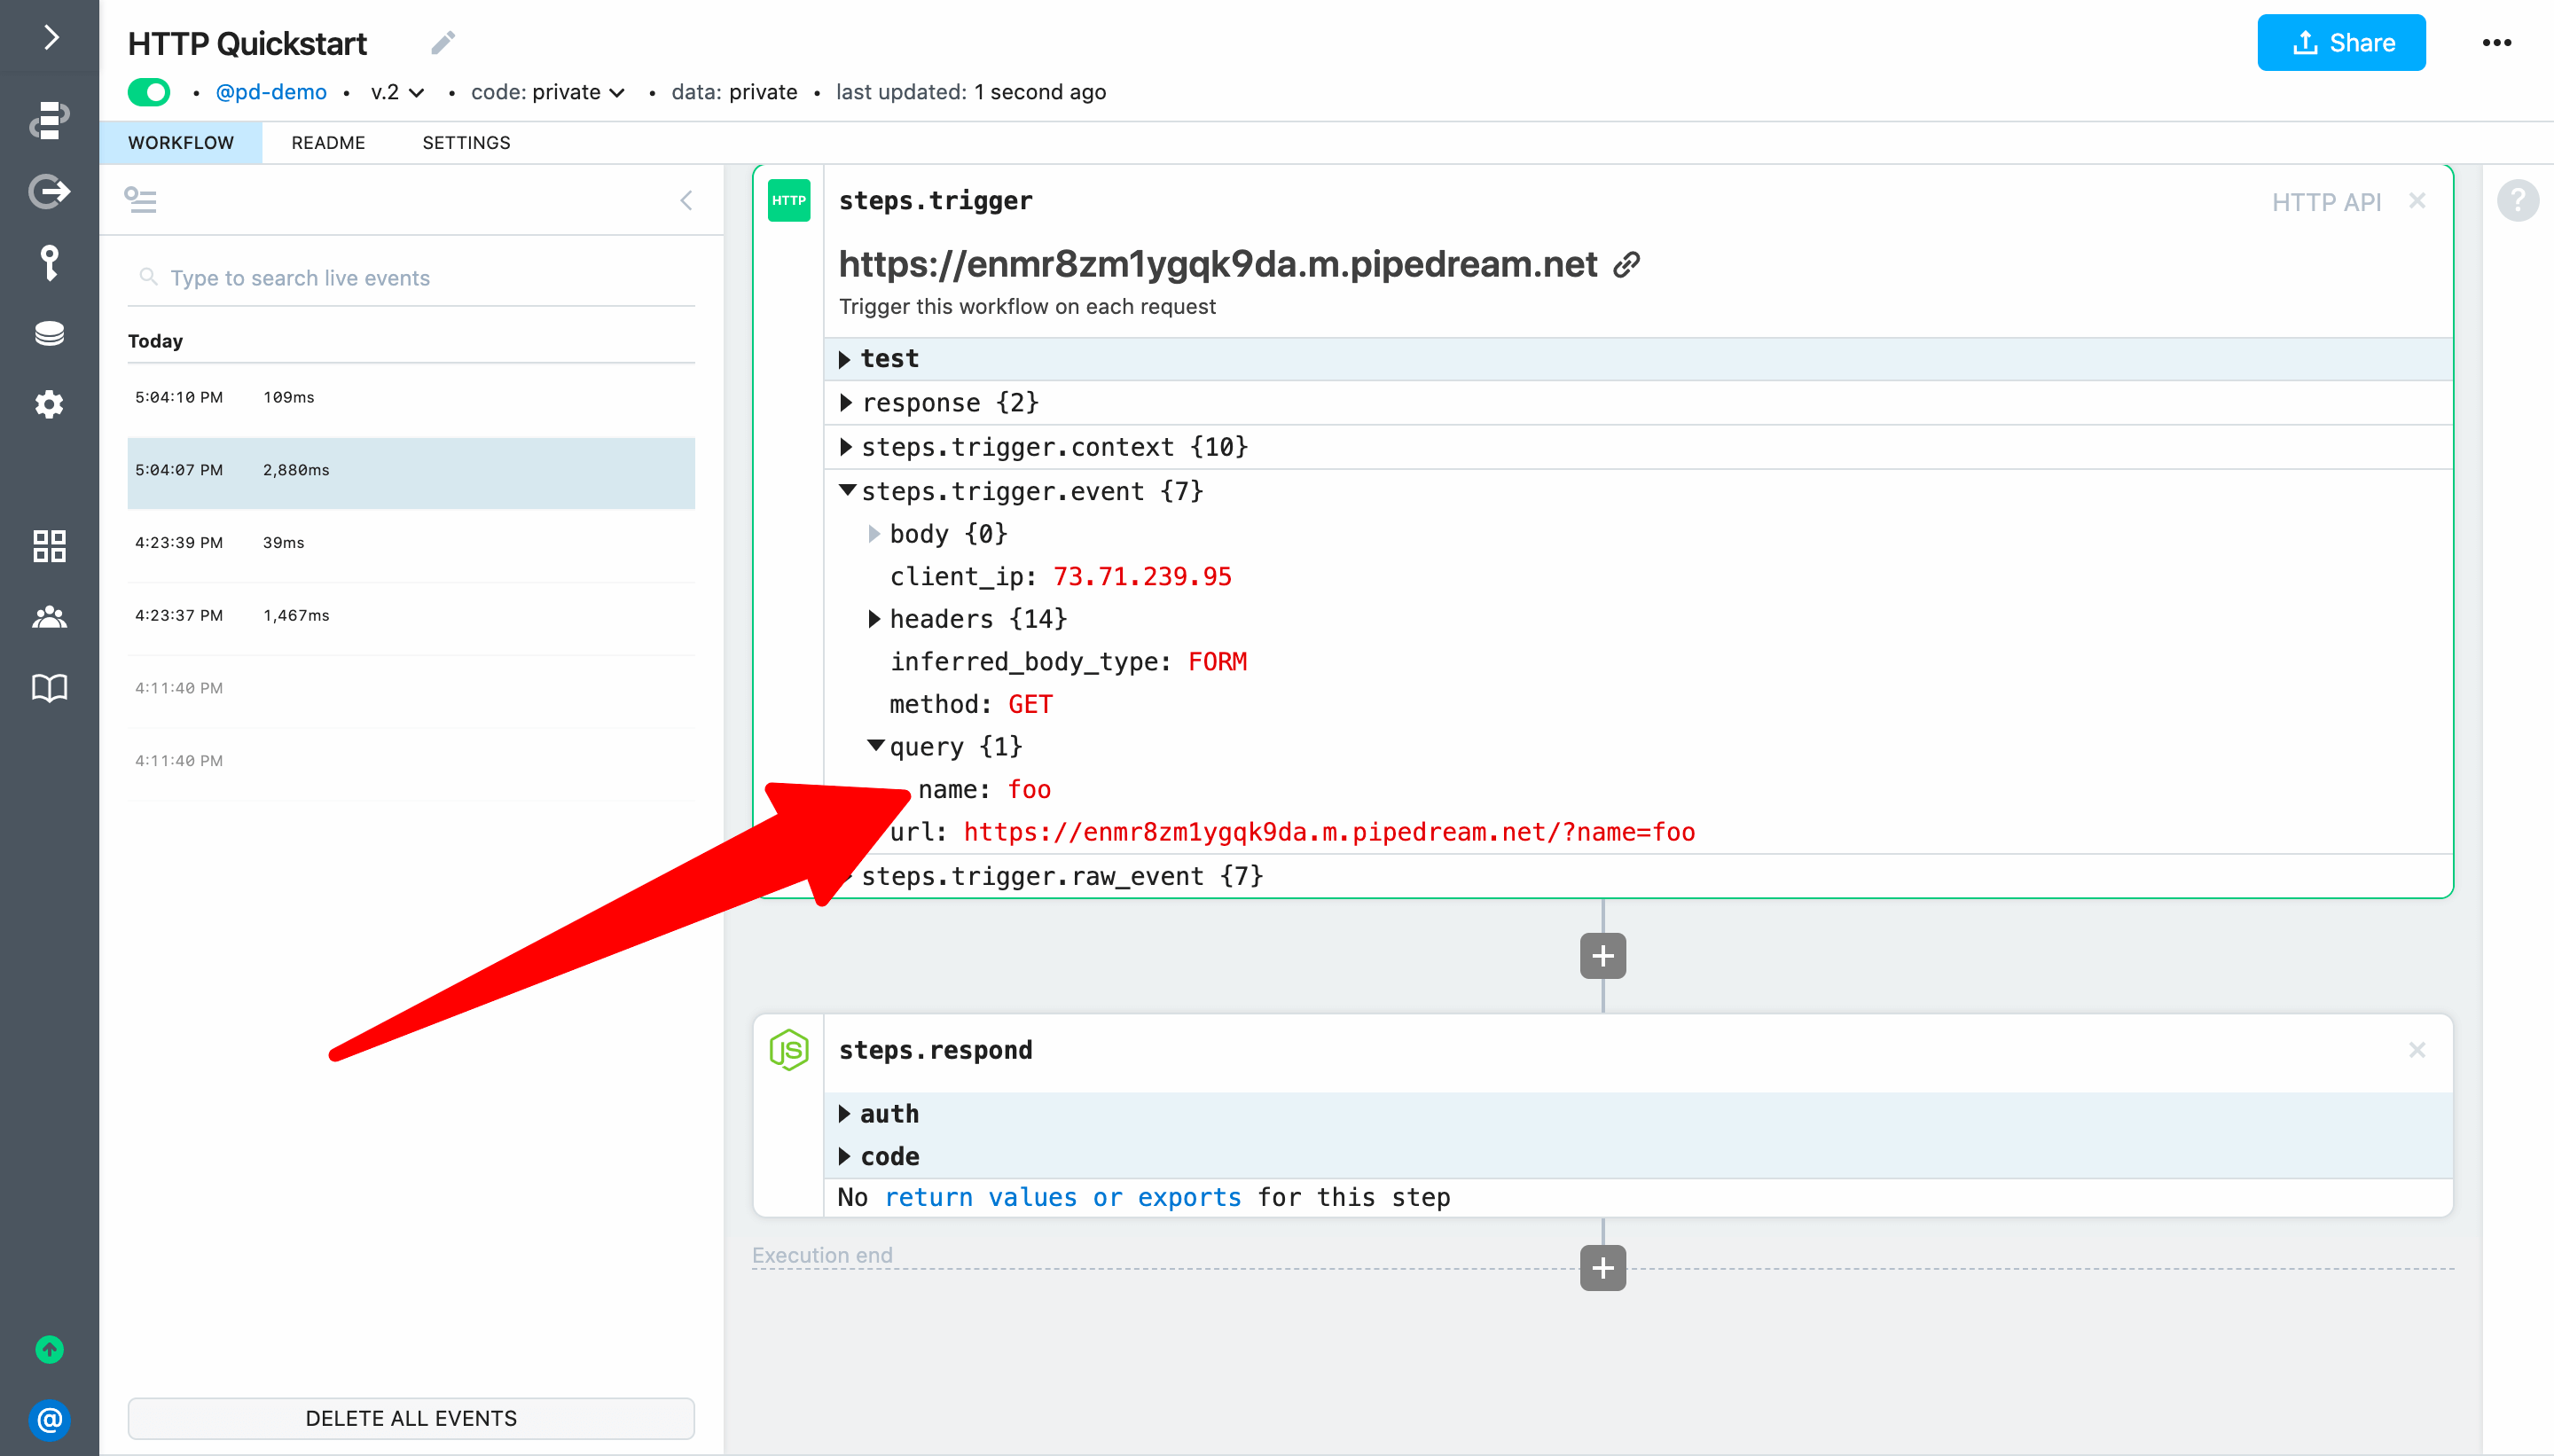Screen dimensions: 2554x1456
Task: Click the Share button
Action: (x=2340, y=43)
